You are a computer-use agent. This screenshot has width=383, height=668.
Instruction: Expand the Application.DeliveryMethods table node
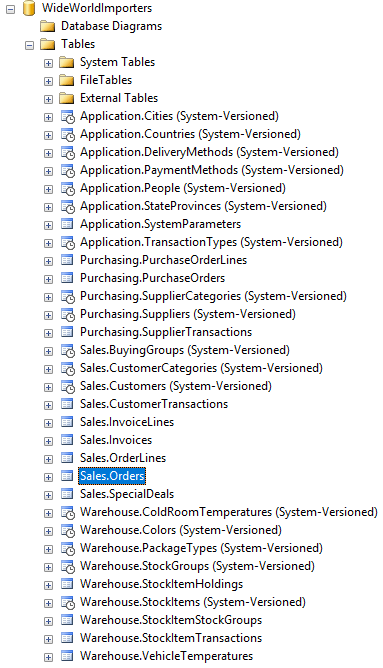click(49, 153)
